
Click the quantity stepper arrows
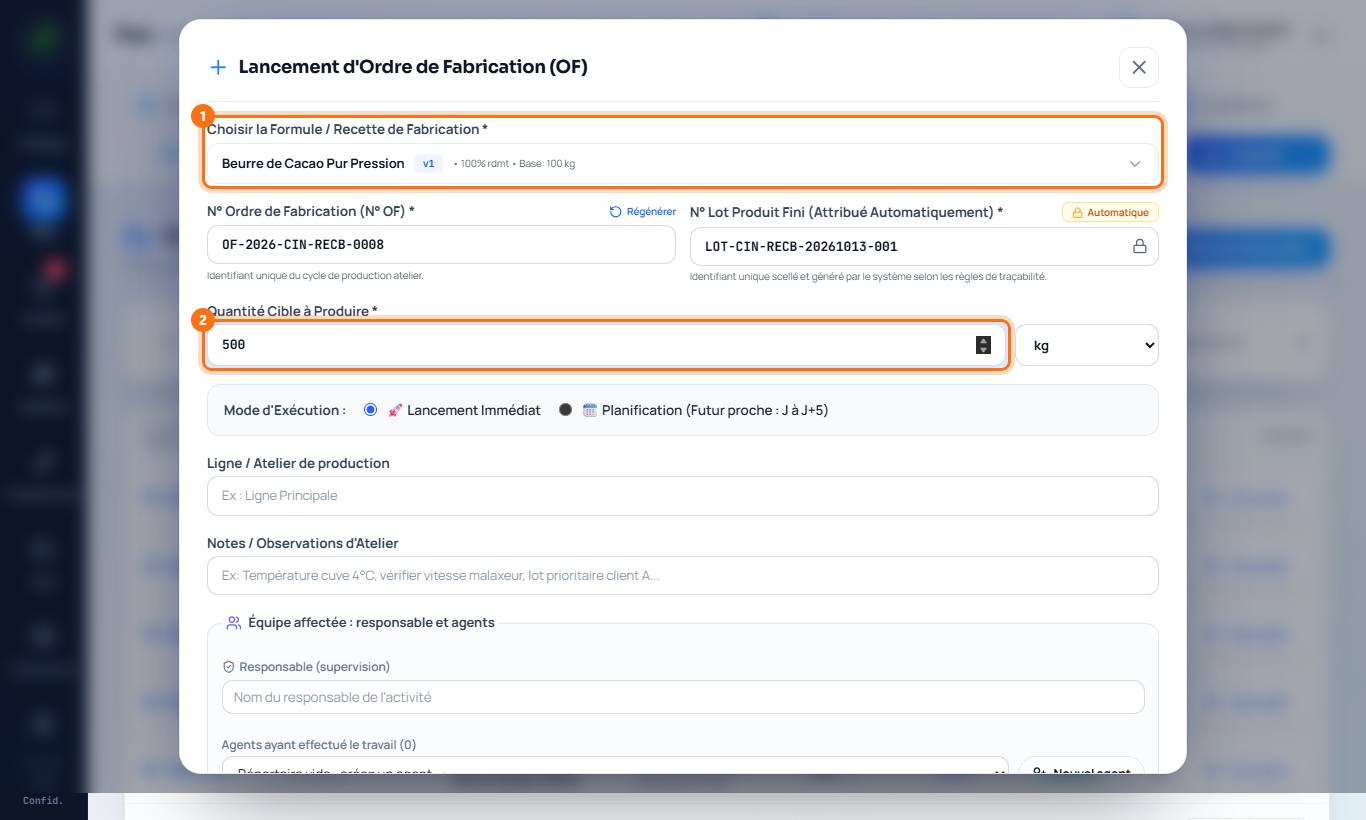click(x=983, y=345)
